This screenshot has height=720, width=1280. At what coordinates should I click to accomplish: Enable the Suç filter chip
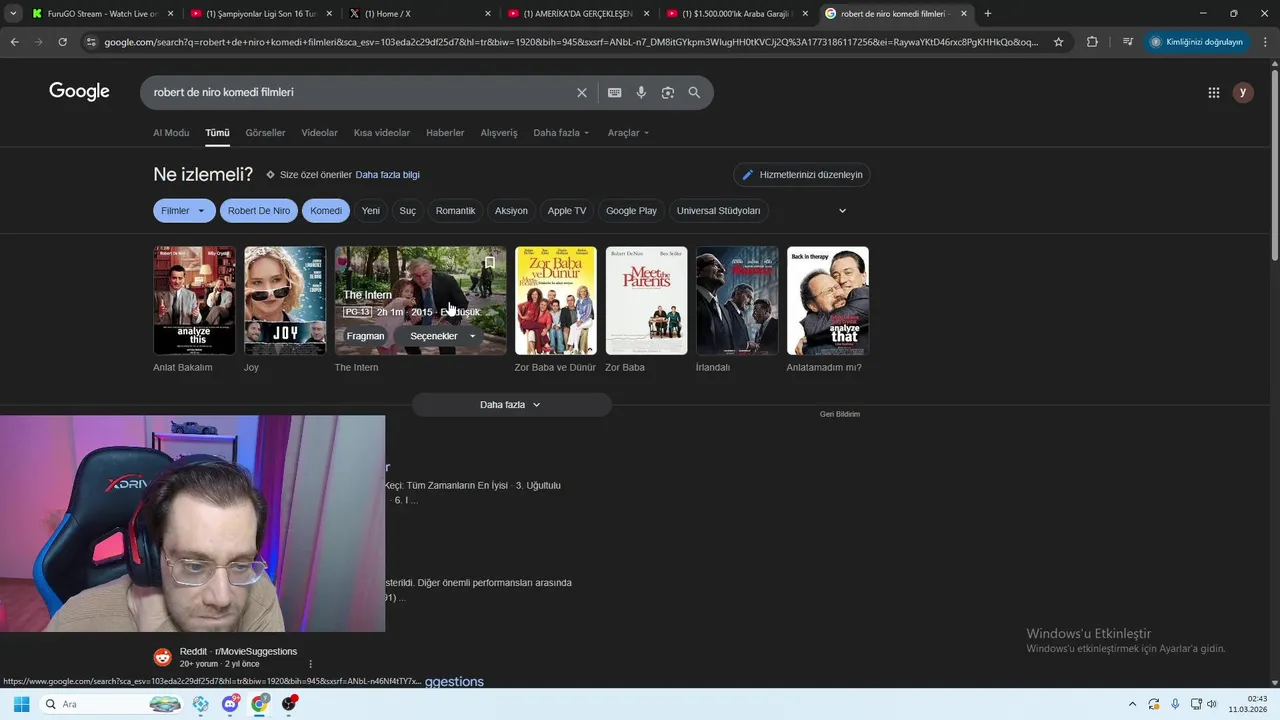click(x=408, y=211)
